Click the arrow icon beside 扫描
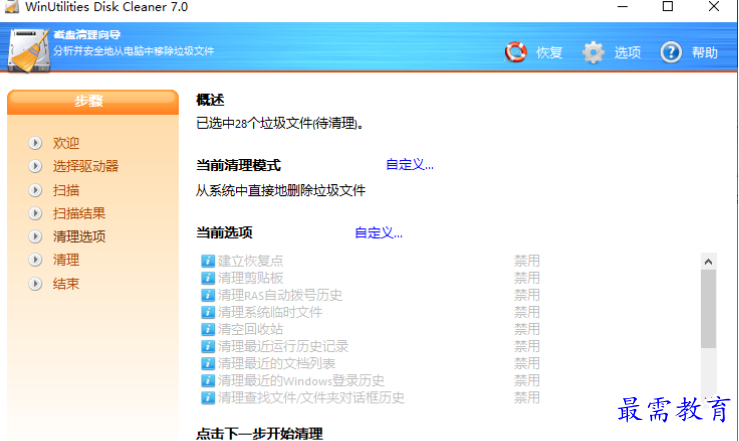Image resolution: width=739 pixels, height=441 pixels. (35, 190)
